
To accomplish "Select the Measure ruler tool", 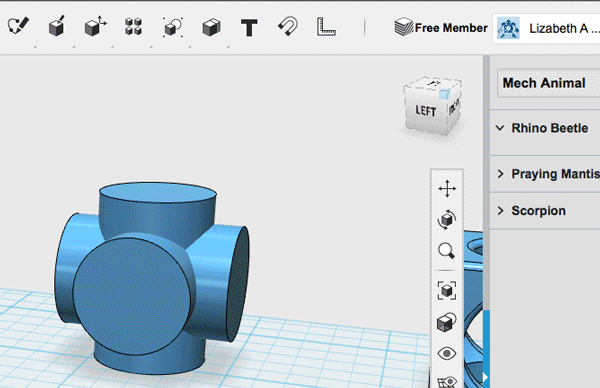I will pyautogui.click(x=326, y=27).
